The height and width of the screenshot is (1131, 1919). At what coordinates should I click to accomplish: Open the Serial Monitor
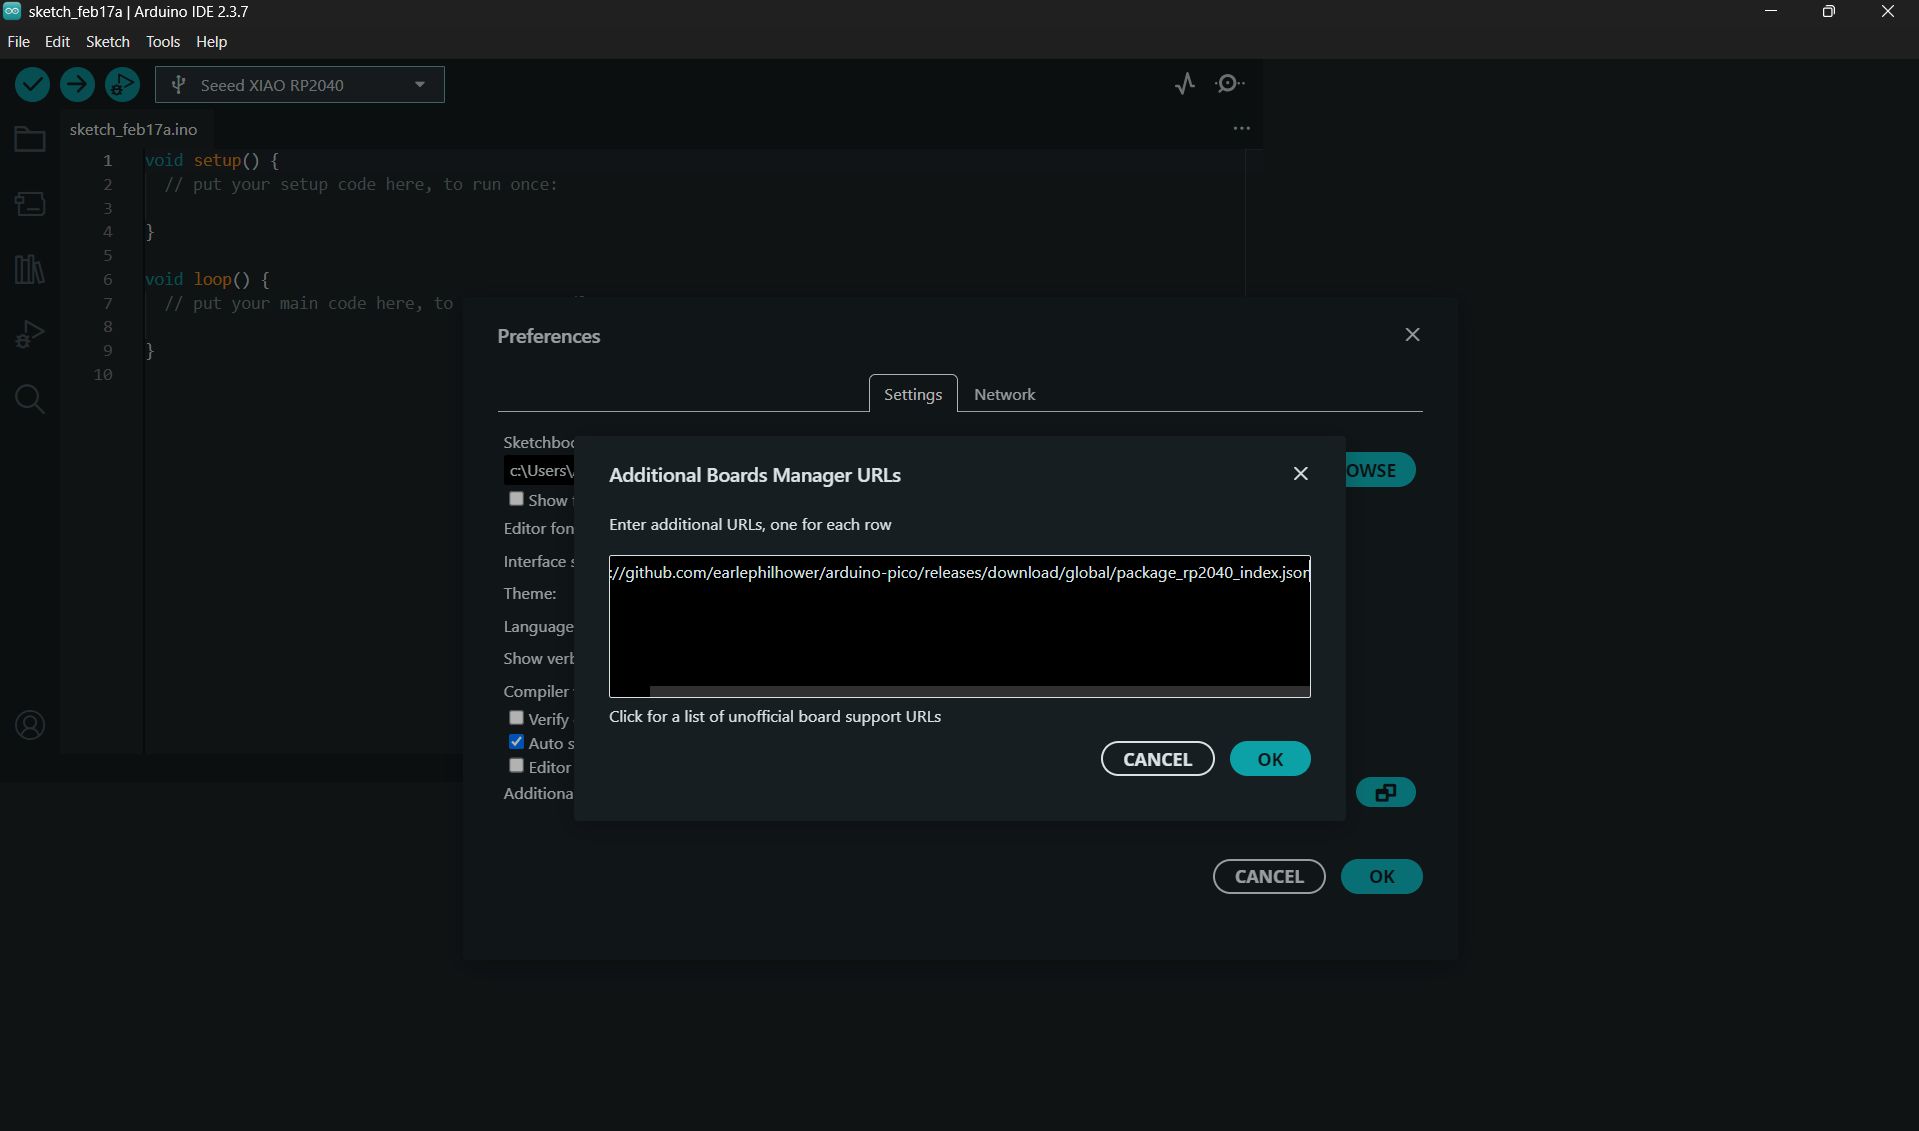coord(1230,84)
